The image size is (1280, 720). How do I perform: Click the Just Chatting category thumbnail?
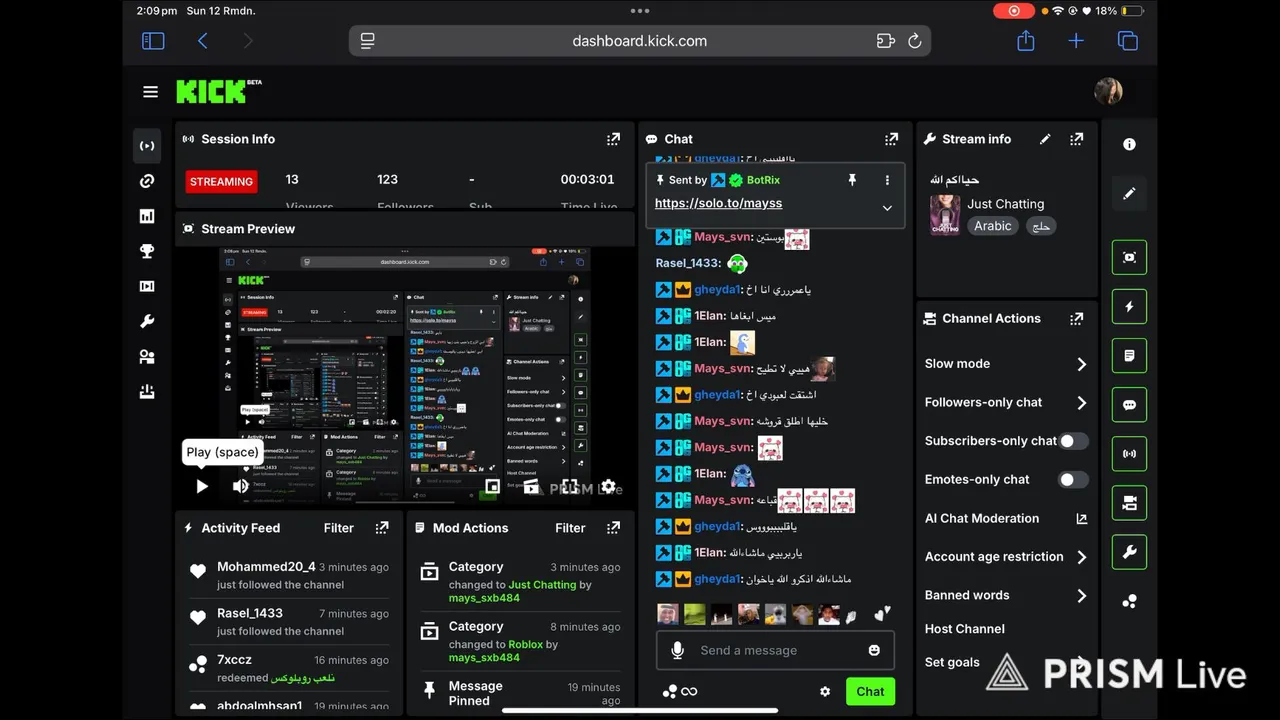point(945,215)
